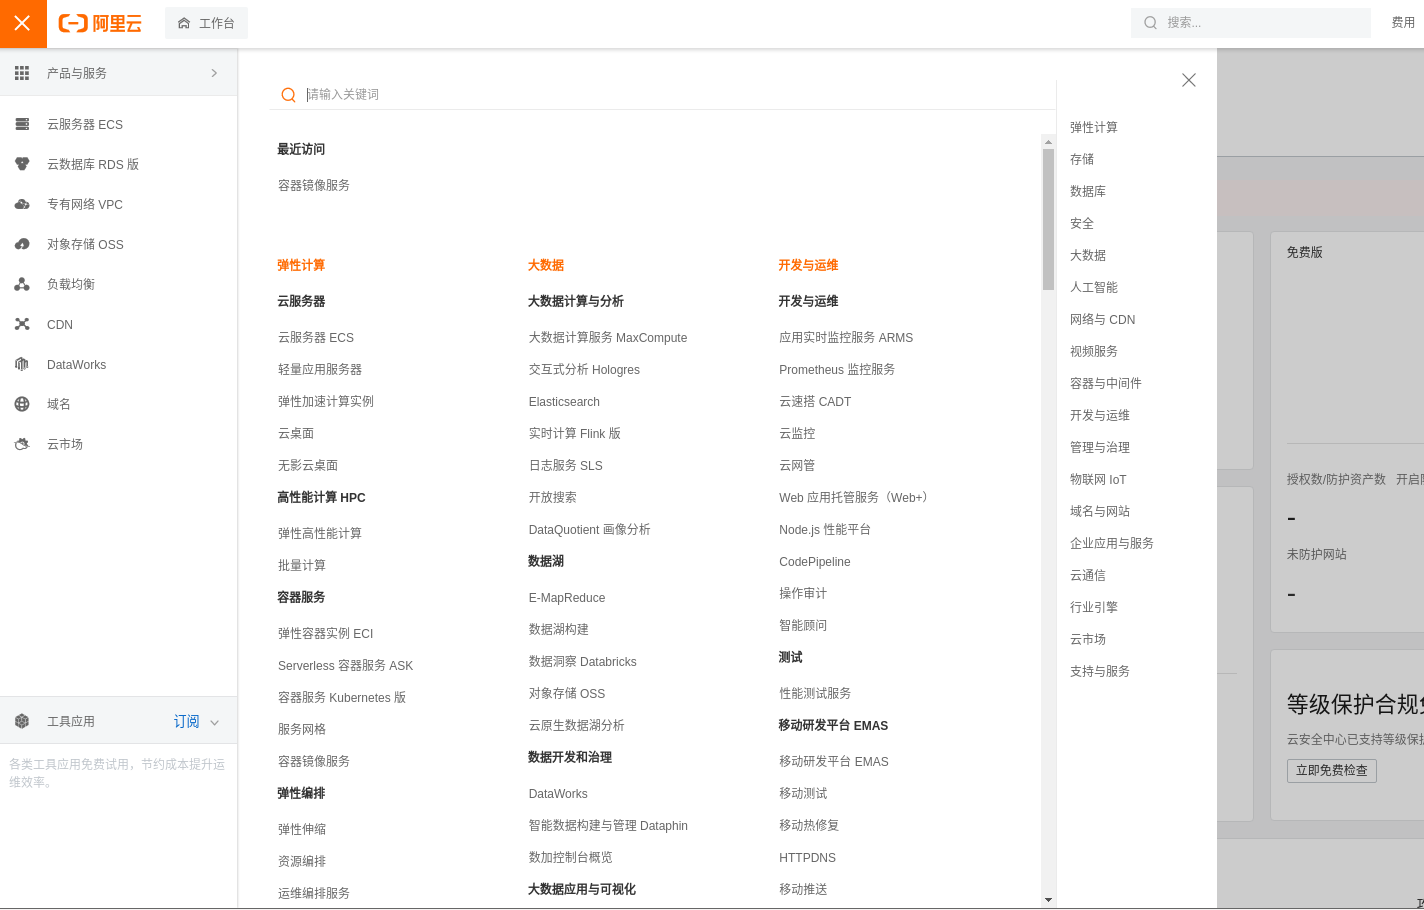Open 弹性加速计算实例 link

pyautogui.click(x=326, y=401)
